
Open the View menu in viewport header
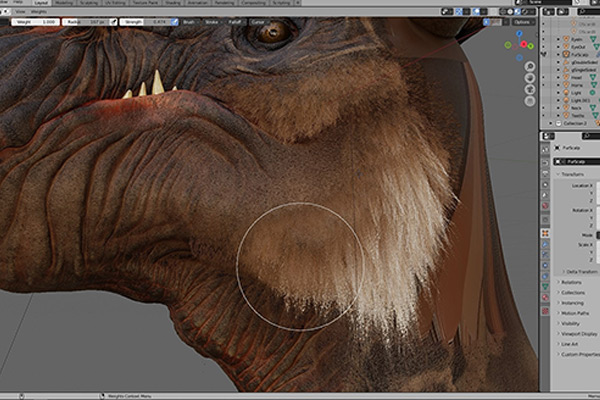20,12
